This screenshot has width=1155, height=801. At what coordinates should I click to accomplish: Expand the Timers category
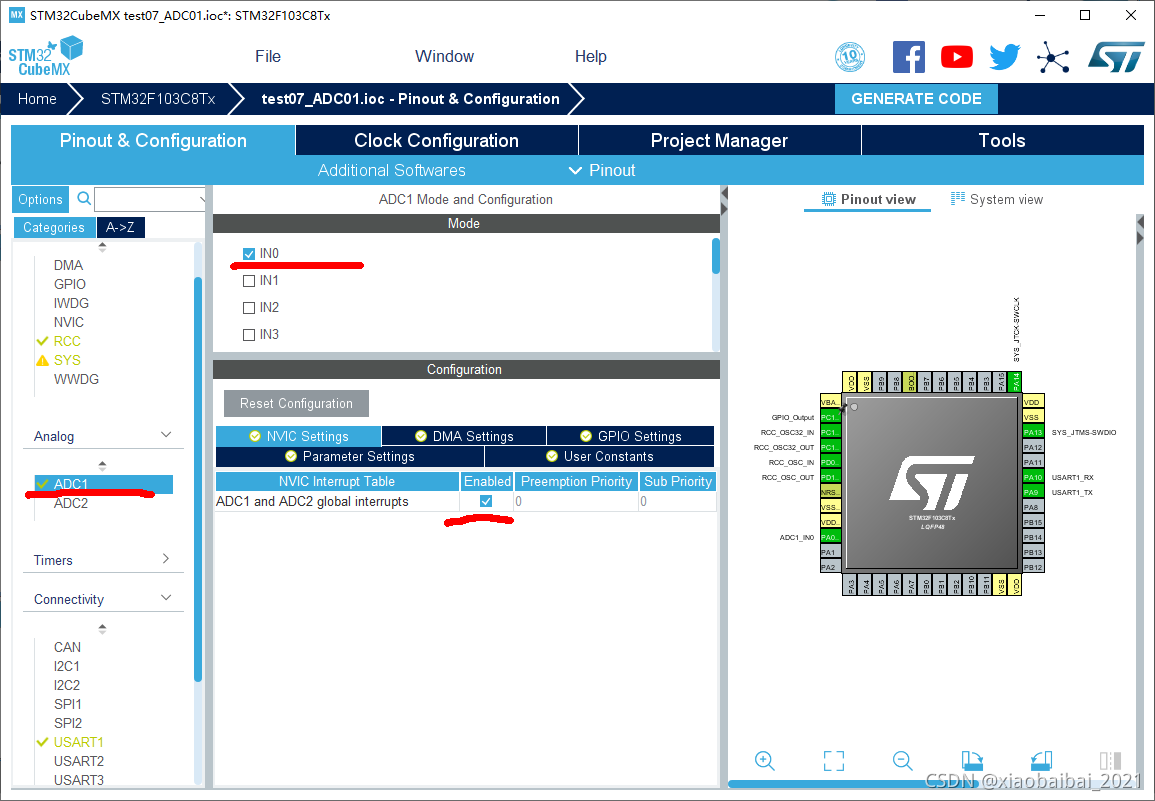pos(166,559)
